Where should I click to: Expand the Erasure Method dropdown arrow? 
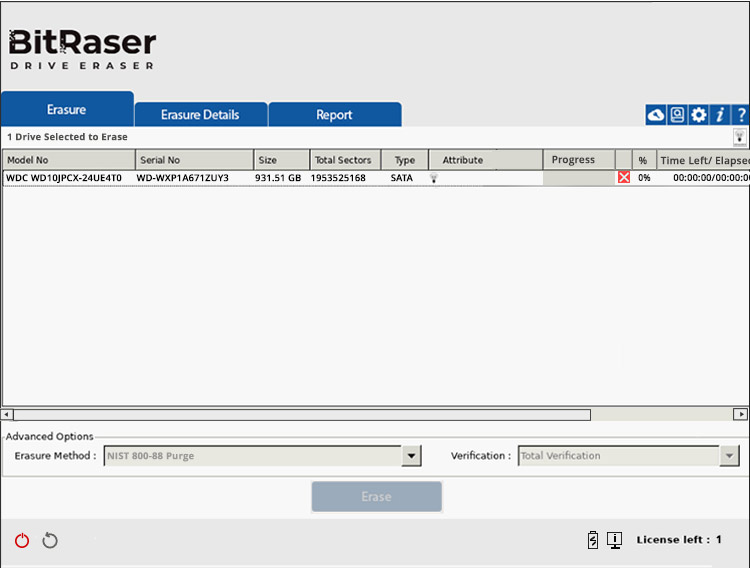[x=411, y=456]
